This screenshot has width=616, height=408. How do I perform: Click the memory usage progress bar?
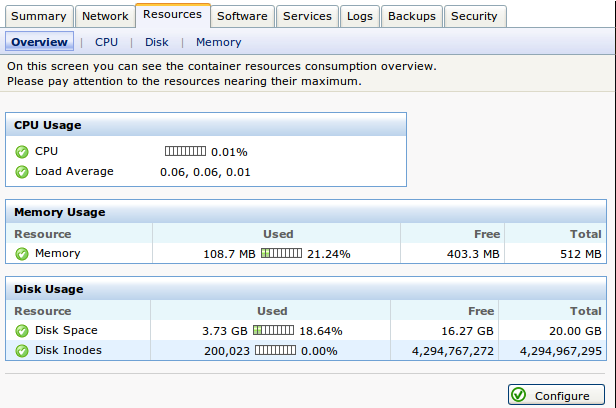click(x=281, y=254)
